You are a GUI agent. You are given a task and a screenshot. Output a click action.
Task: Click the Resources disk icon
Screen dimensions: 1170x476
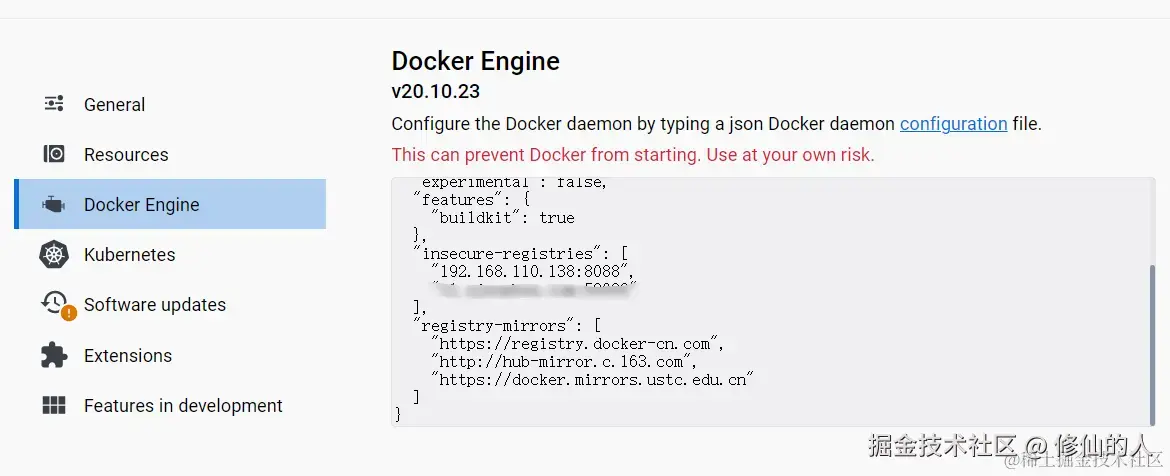53,154
